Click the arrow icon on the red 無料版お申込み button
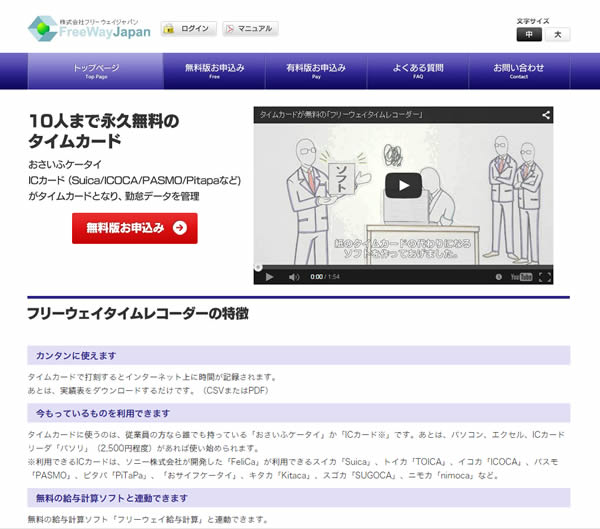The height and width of the screenshot is (529, 600). point(179,228)
